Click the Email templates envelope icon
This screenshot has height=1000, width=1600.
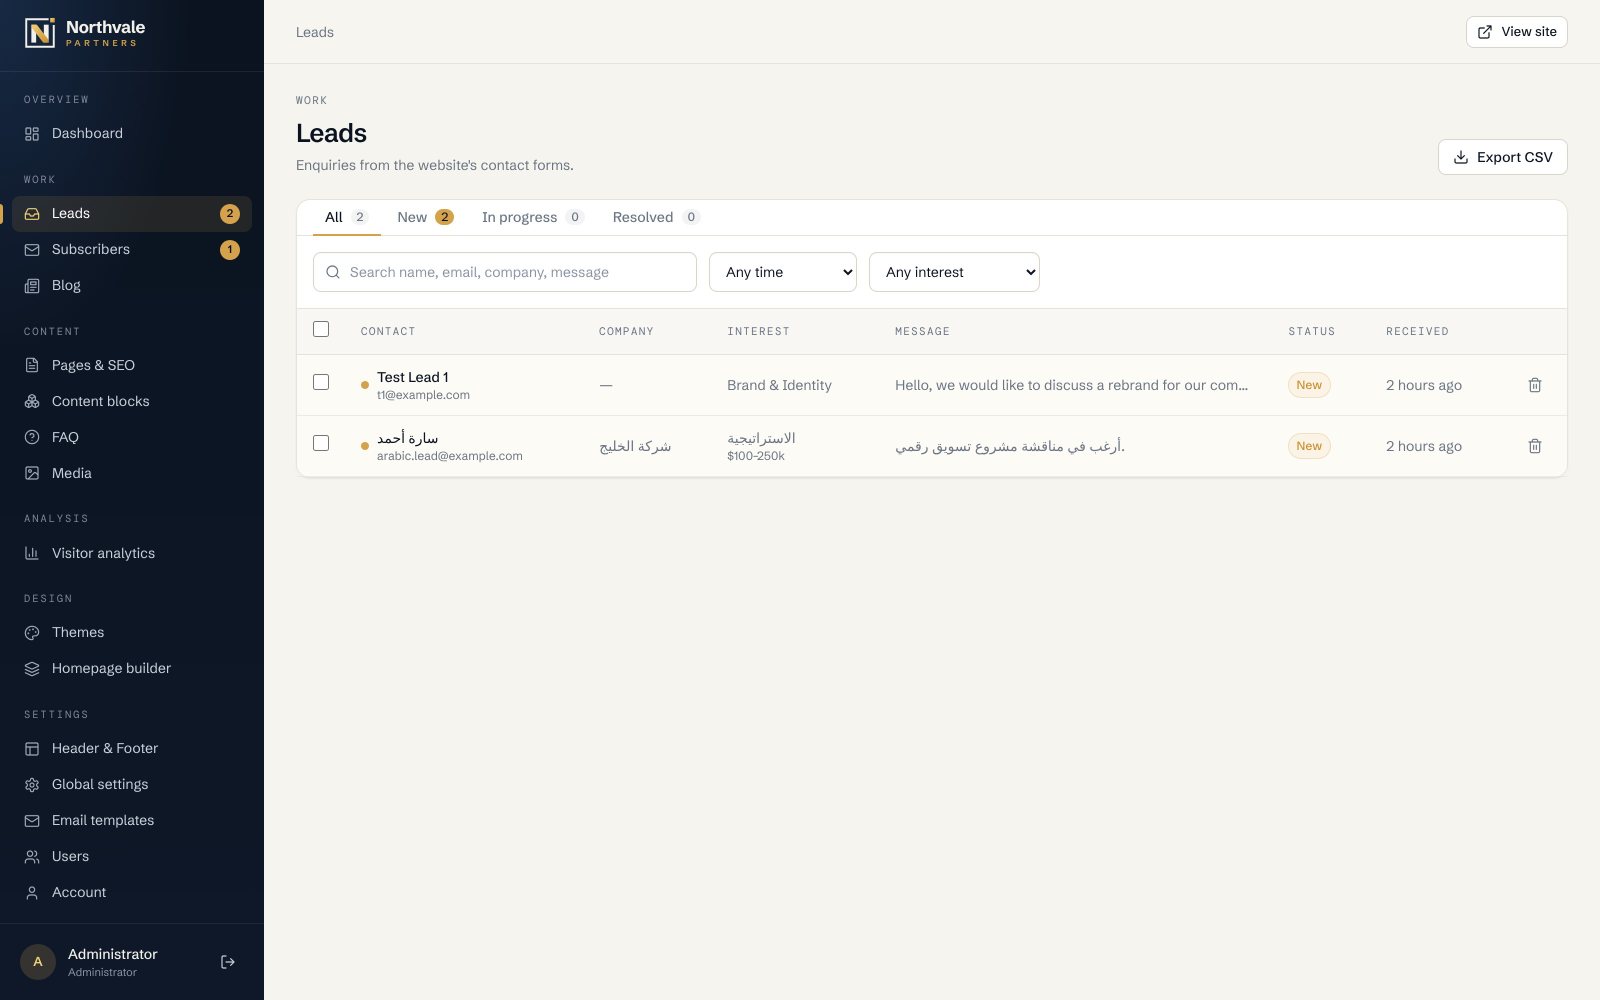pyautogui.click(x=32, y=821)
